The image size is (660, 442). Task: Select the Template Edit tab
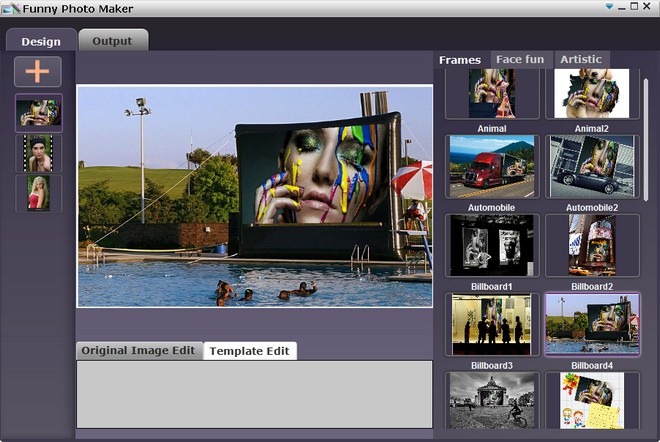[249, 351]
